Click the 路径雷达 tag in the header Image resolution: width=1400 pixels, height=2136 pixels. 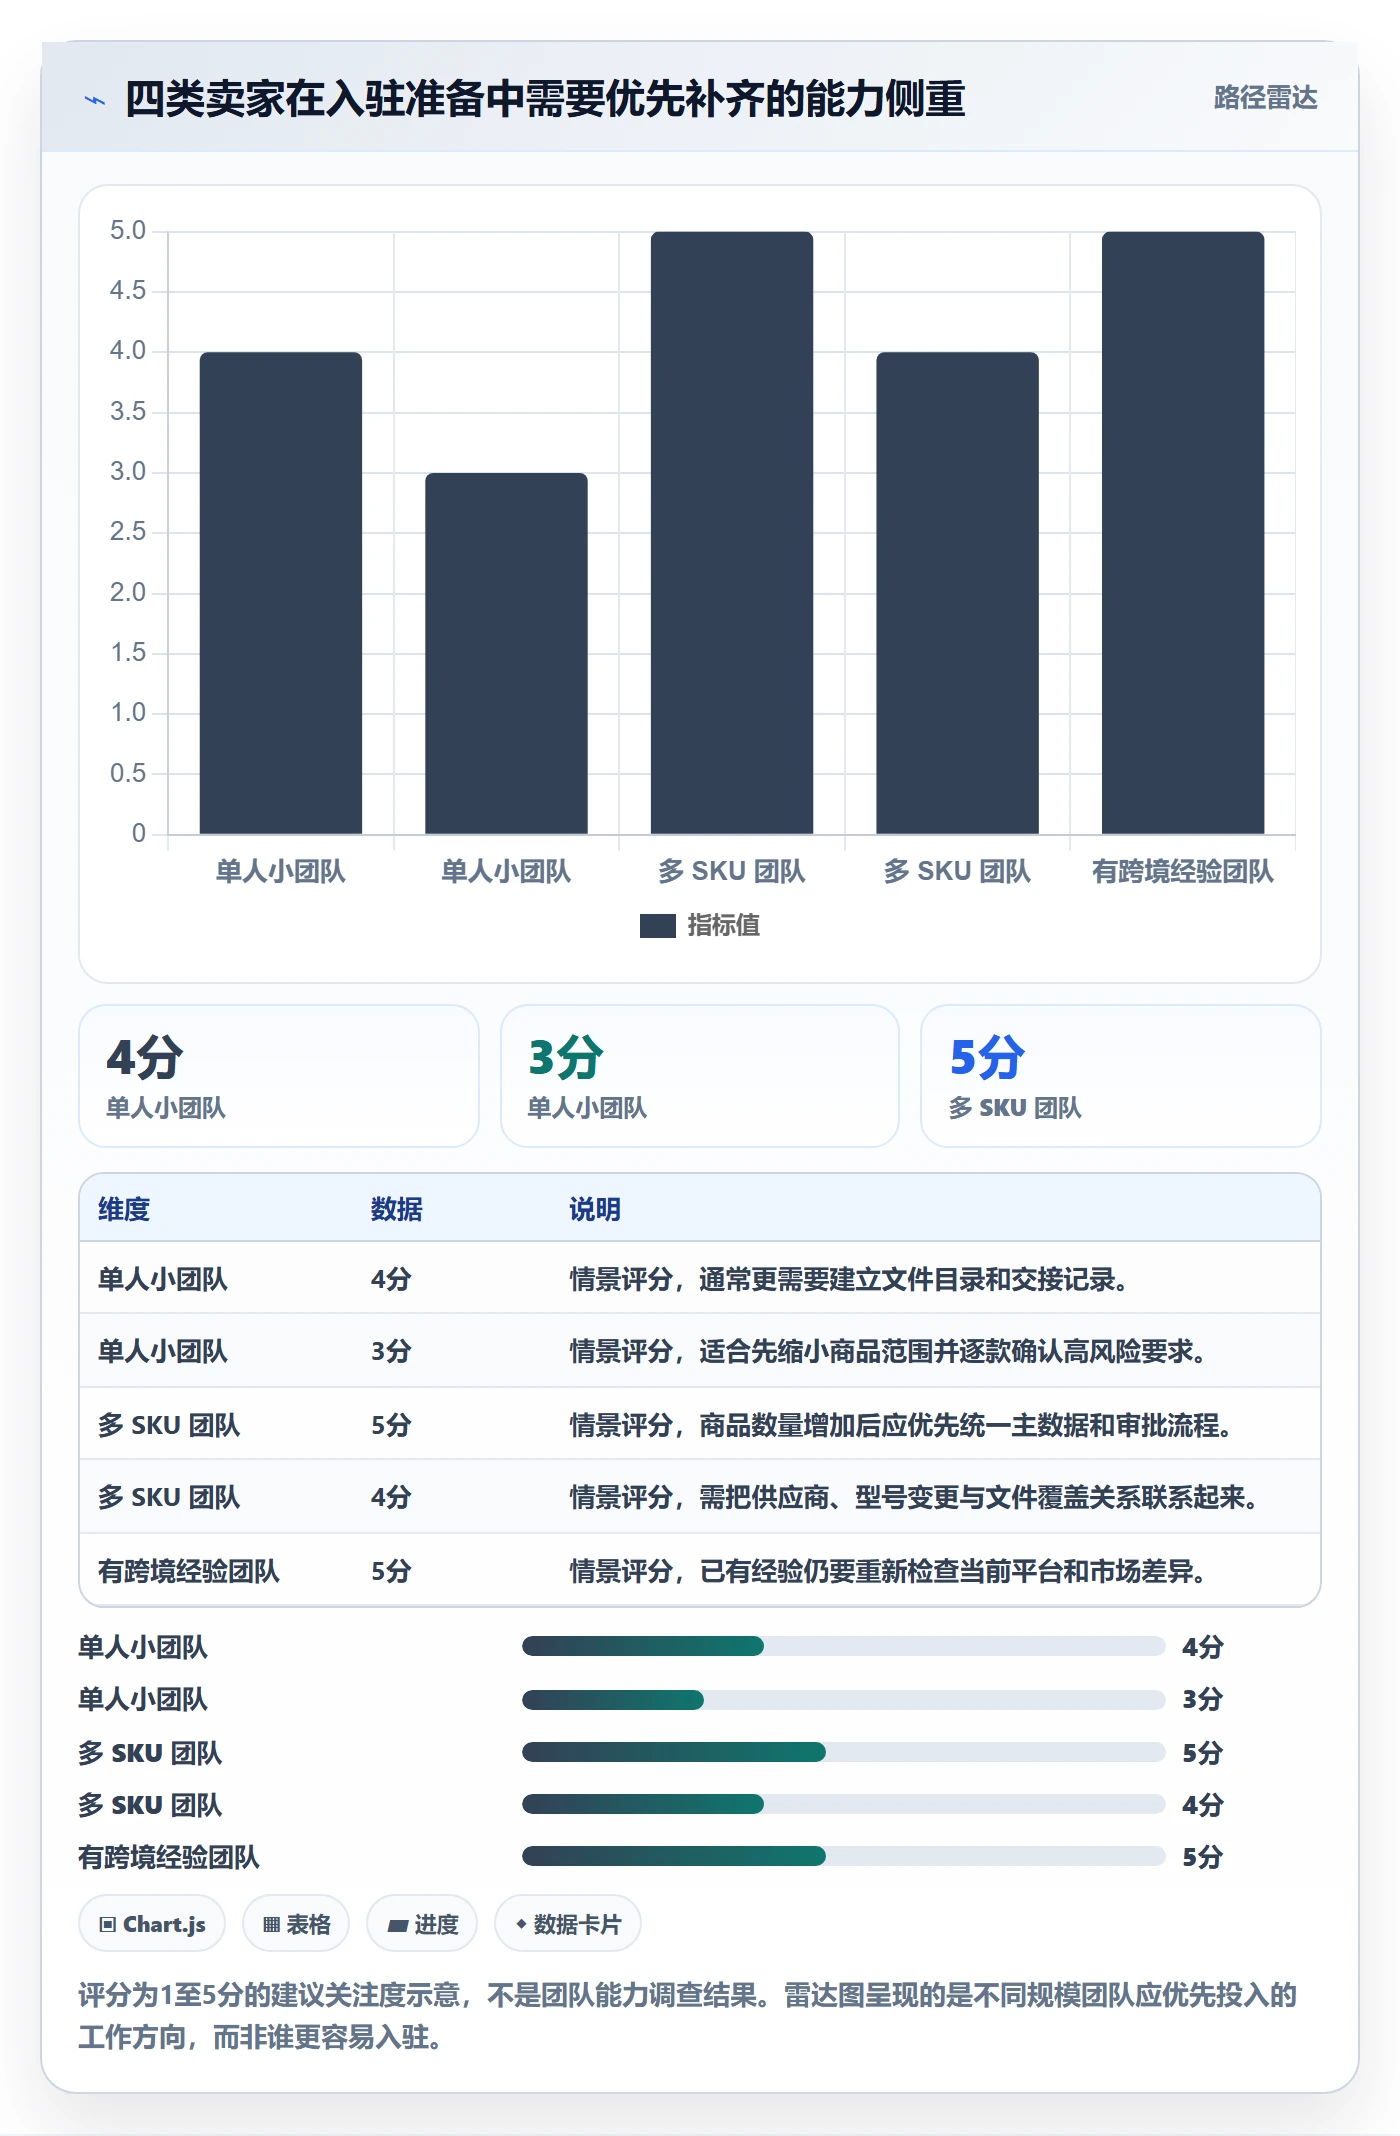pos(1265,97)
